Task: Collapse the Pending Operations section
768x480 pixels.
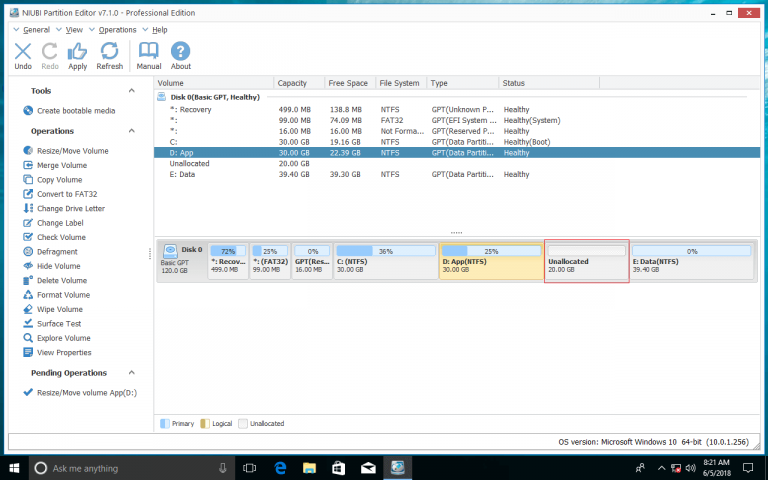Action: (x=131, y=373)
